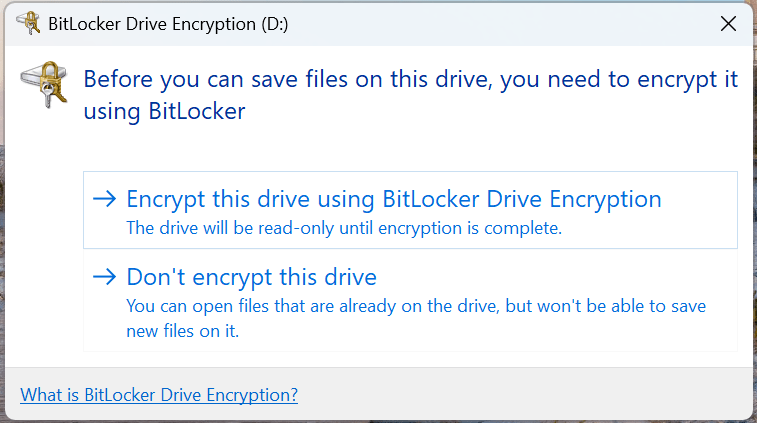Screen dimensions: 757x423
Task: Open the What is BitLocker Drive Encryption link
Action: pyautogui.click(x=159, y=394)
